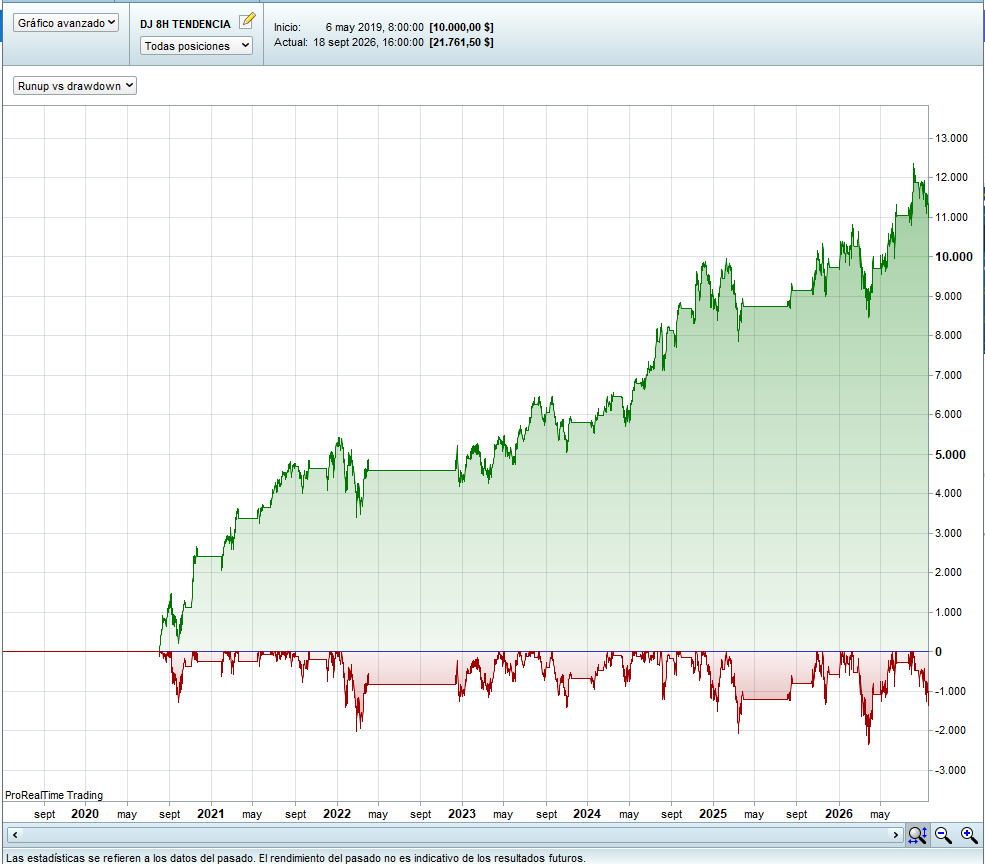The height and width of the screenshot is (864, 985).
Task: Click the Actual balance value 21.761,50 $
Action: point(462,42)
